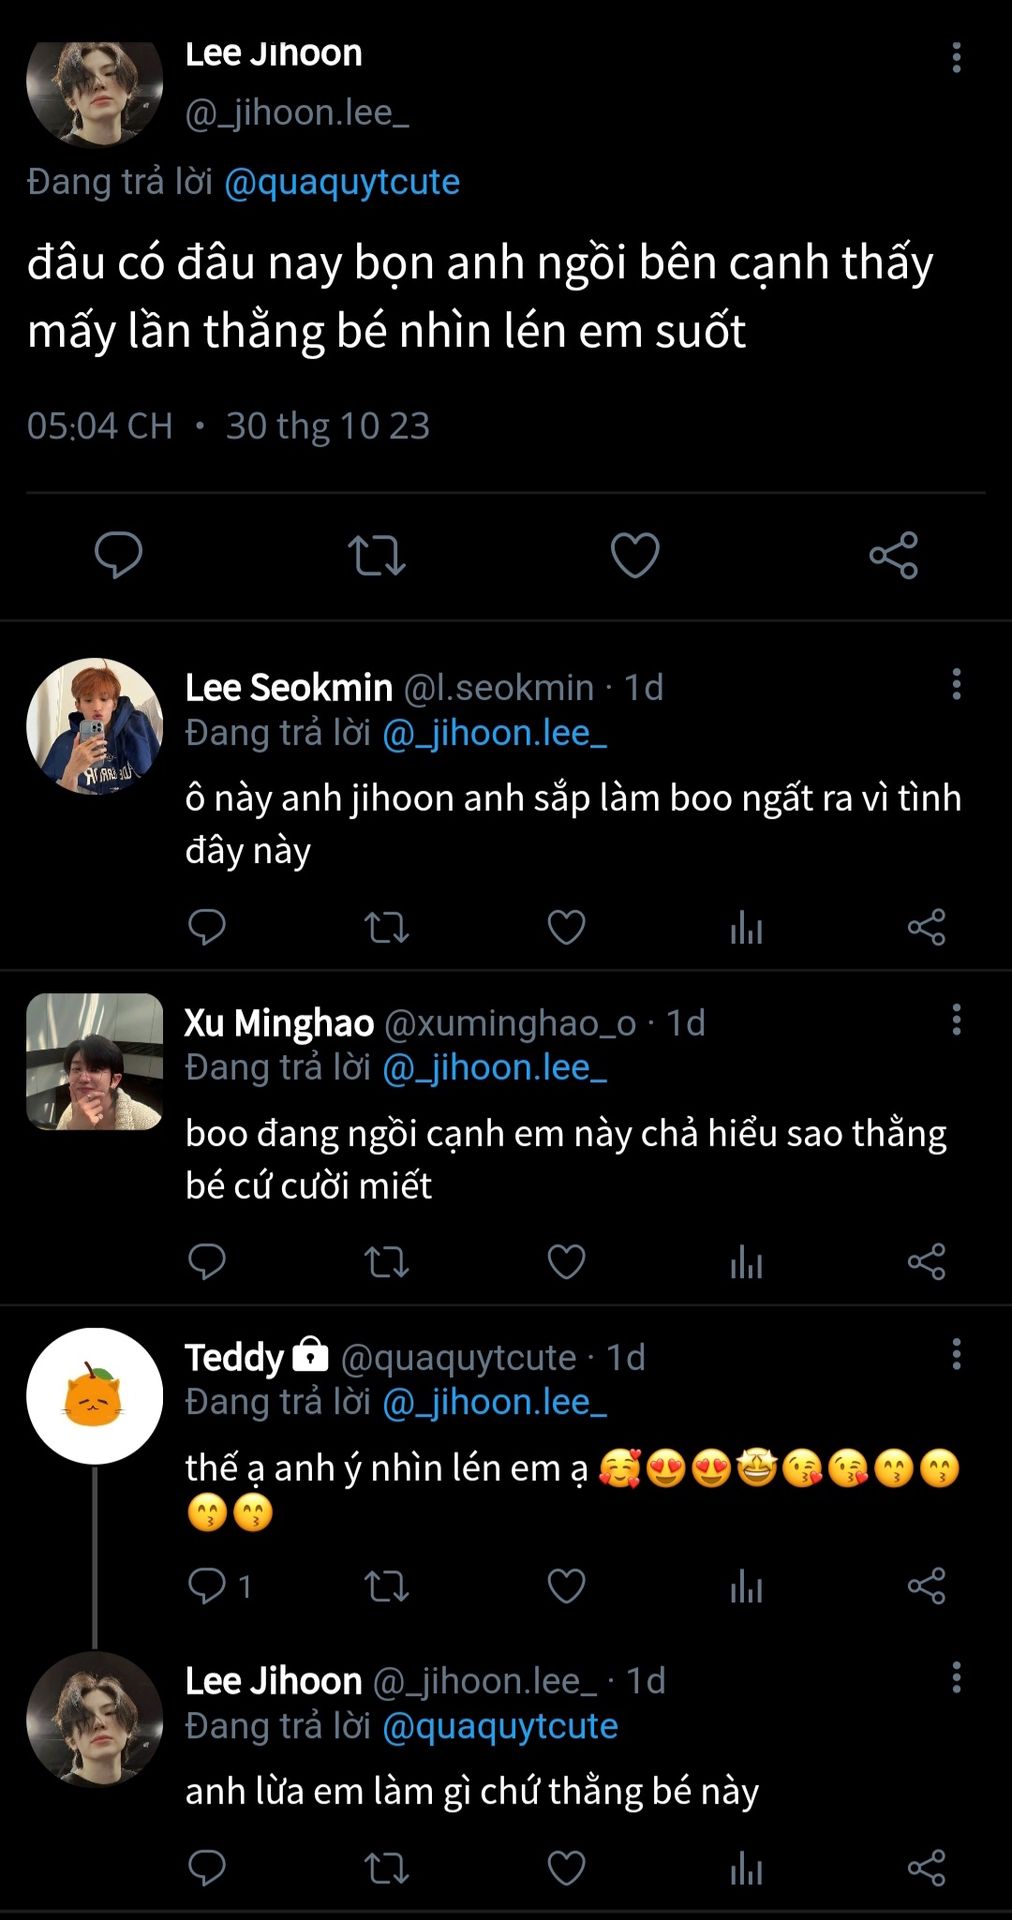The image size is (1012, 1920).
Task: Open more options on Lee Seokmin's reply
Action: tap(956, 684)
